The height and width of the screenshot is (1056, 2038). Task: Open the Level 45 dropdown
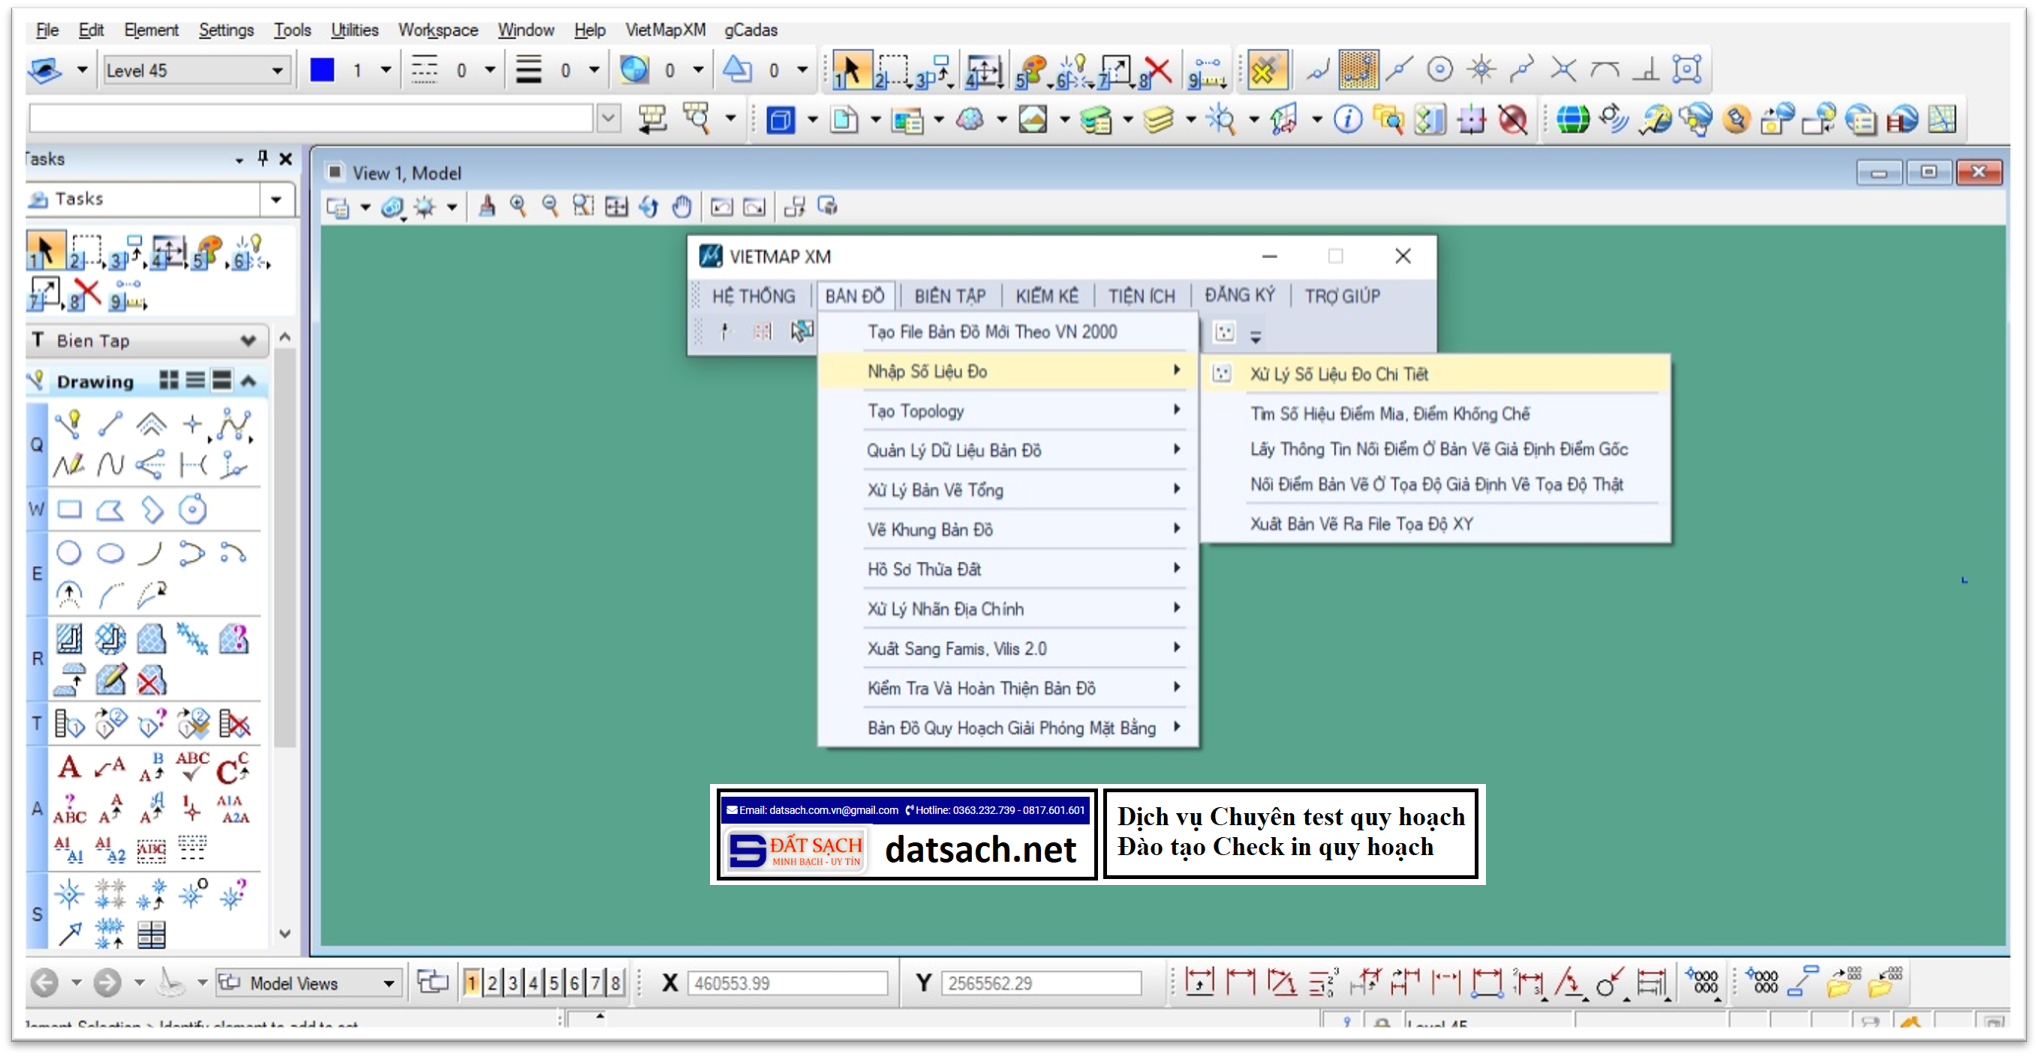pyautogui.click(x=277, y=70)
